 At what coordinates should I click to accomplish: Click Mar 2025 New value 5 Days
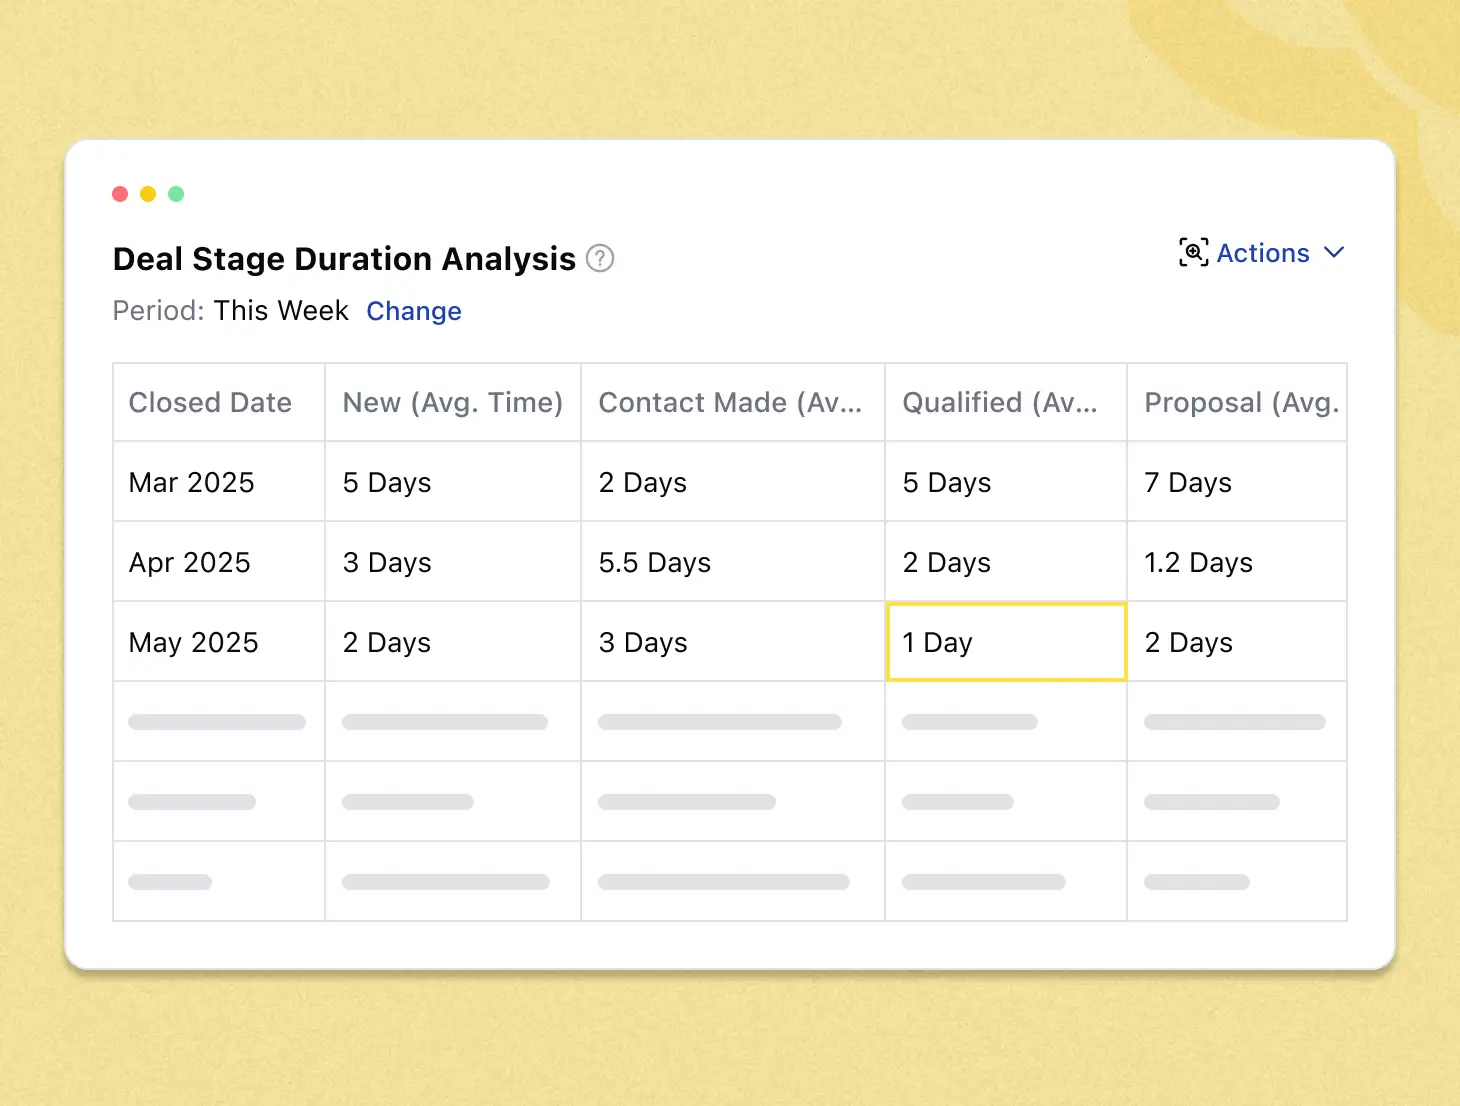[453, 482]
